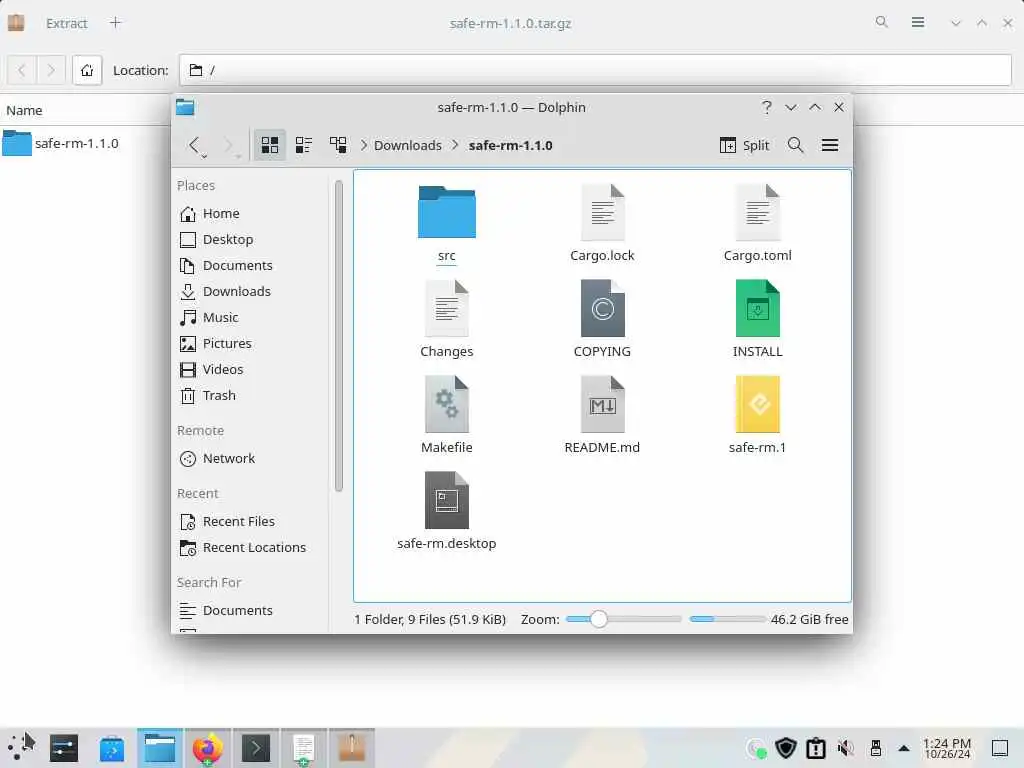Select the README.md markdown file
The image size is (1024, 768).
pyautogui.click(x=602, y=404)
